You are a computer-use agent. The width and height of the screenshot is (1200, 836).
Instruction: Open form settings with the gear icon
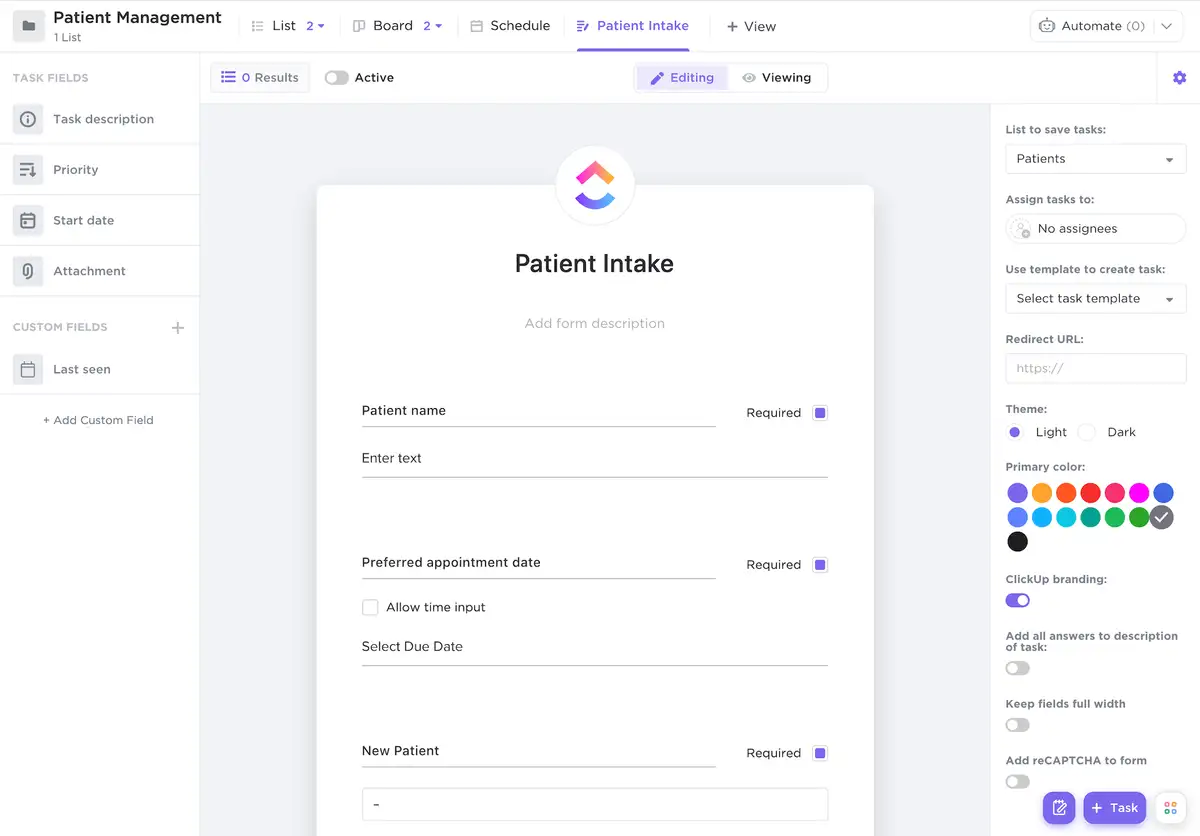(1179, 77)
